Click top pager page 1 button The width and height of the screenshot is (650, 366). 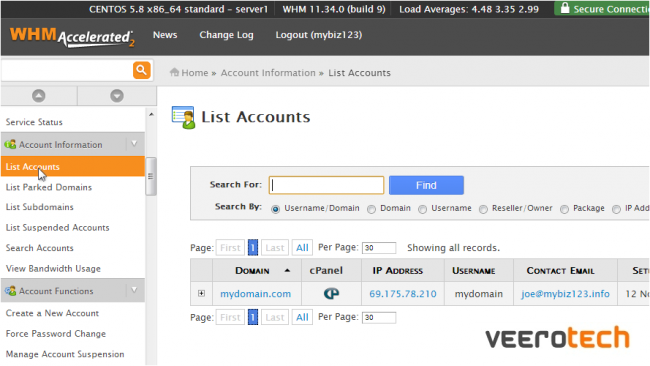[x=253, y=248]
